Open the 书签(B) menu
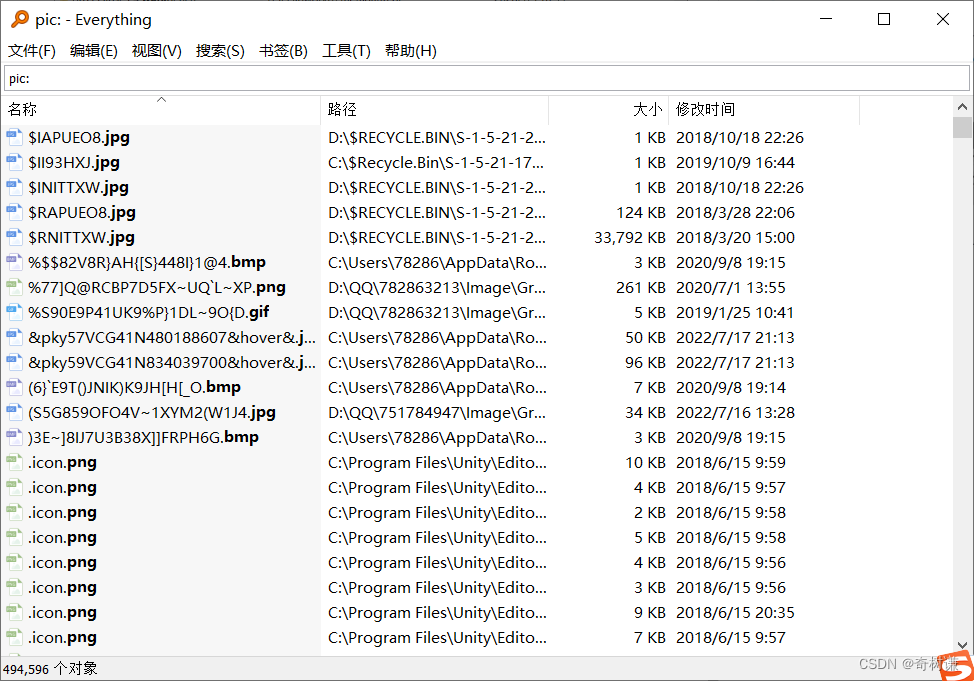This screenshot has height=681, width=974. pyautogui.click(x=283, y=51)
